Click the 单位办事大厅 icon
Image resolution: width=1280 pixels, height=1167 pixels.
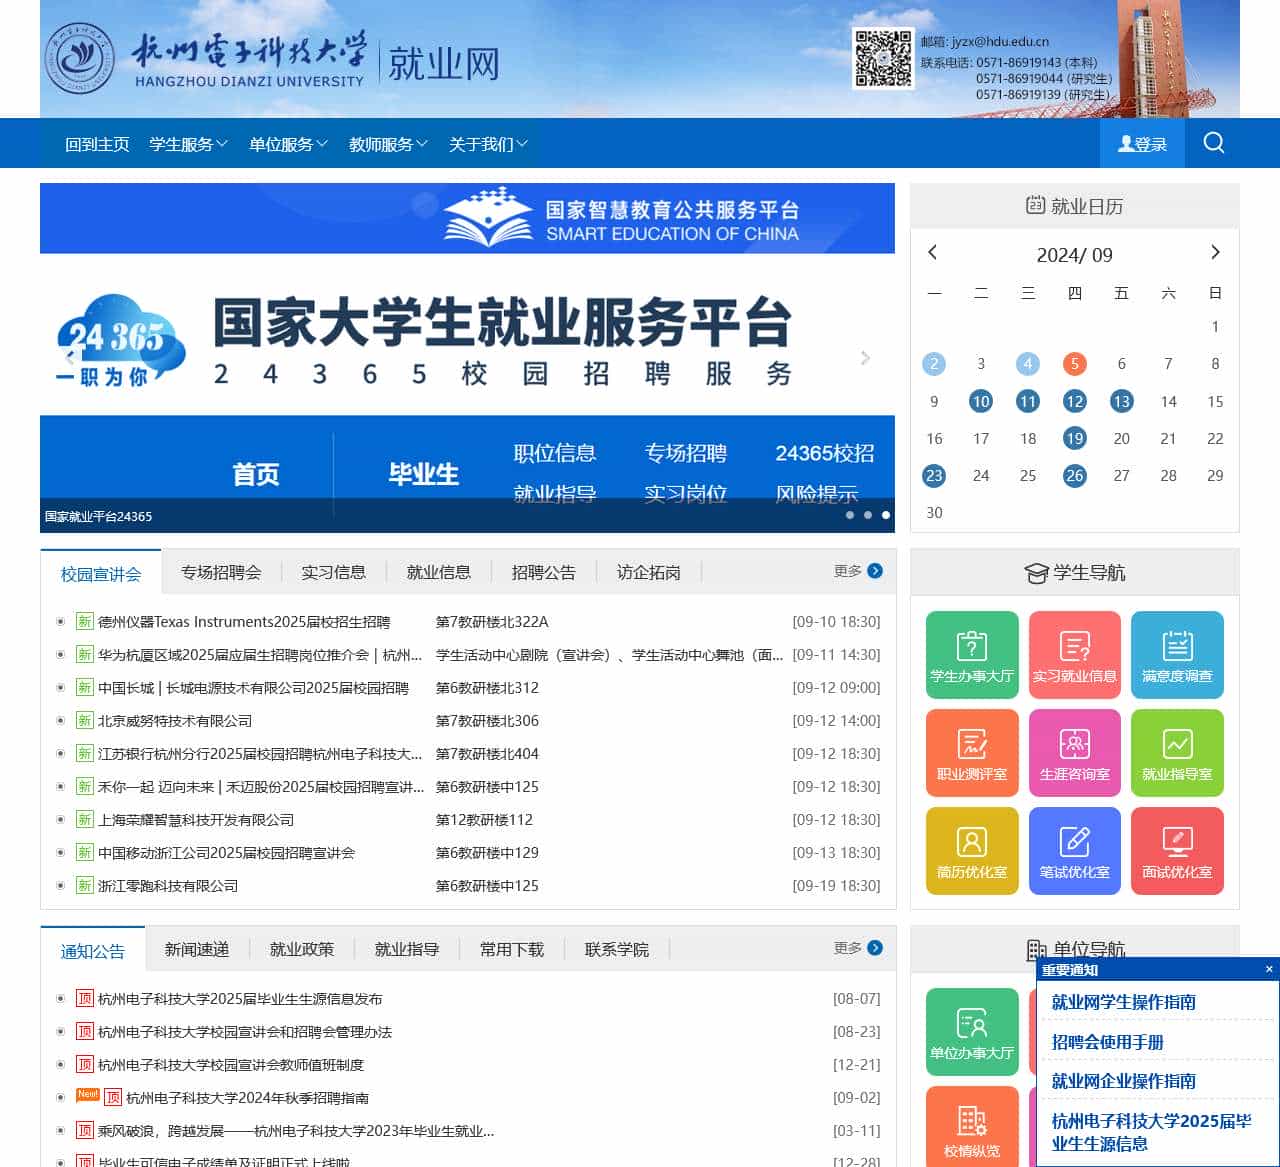[x=971, y=1031]
